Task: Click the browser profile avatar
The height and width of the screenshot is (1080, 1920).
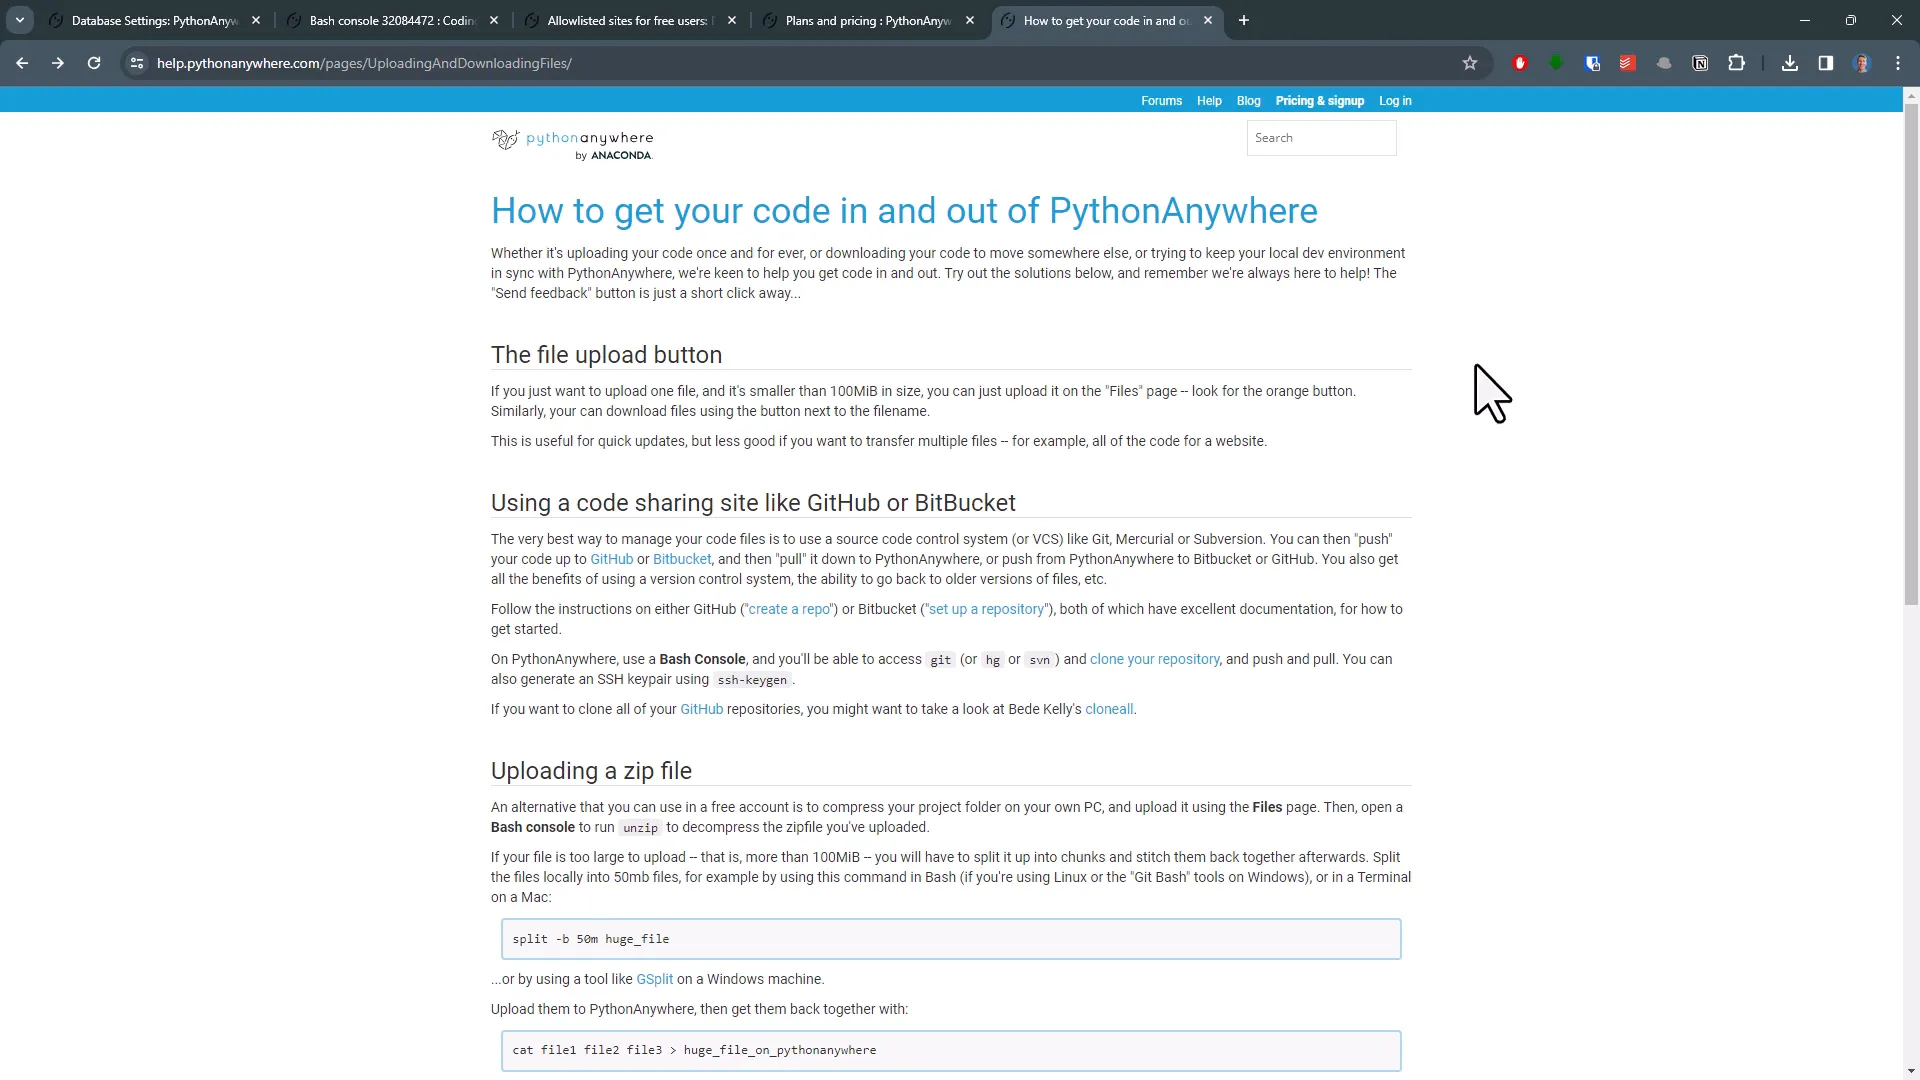Action: [x=1863, y=62]
